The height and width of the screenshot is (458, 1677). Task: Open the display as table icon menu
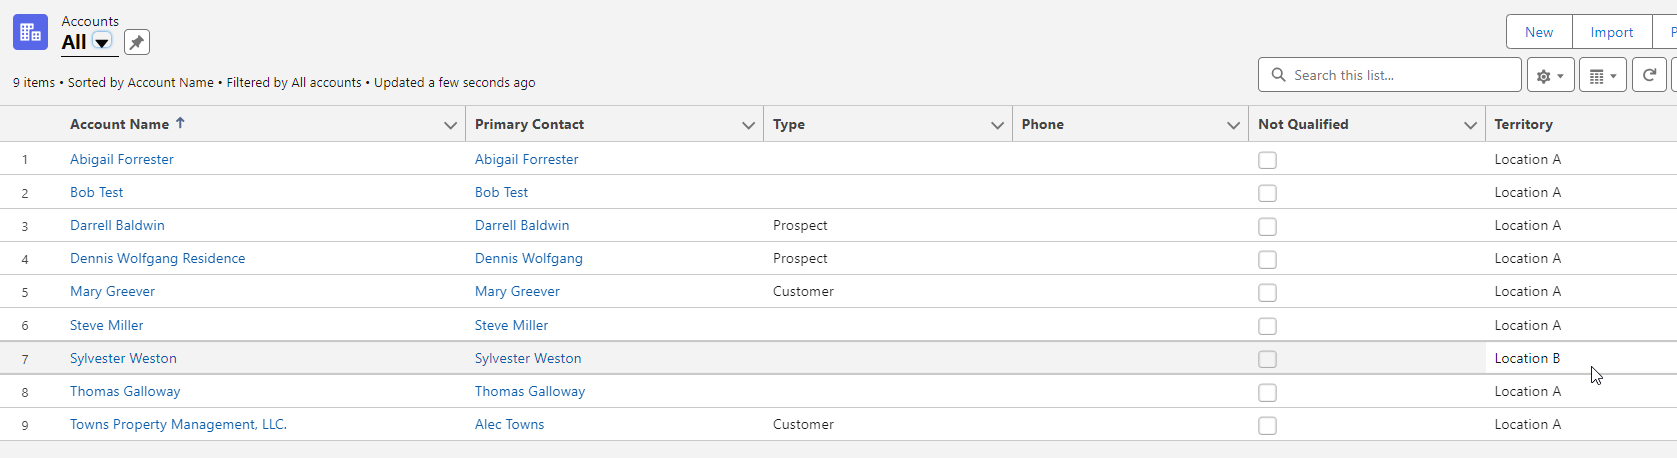click(1602, 75)
